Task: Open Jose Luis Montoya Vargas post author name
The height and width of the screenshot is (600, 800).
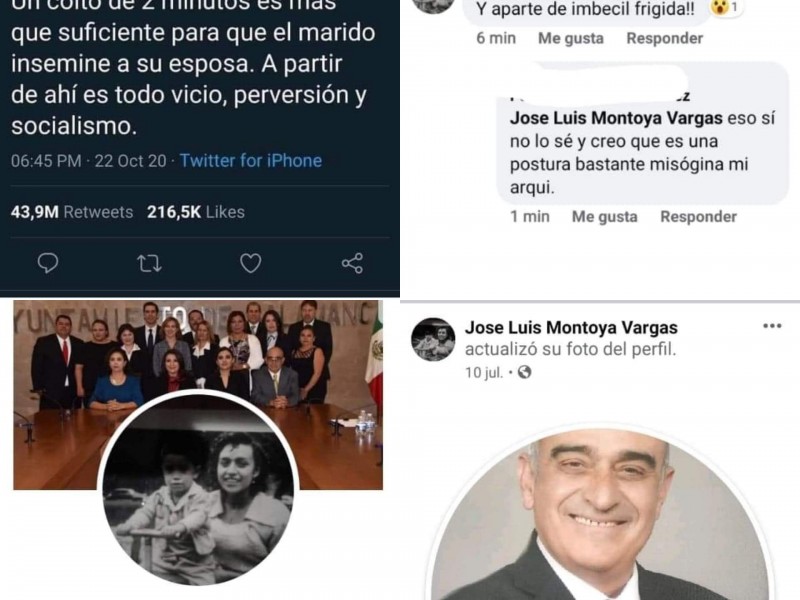Action: (x=571, y=328)
